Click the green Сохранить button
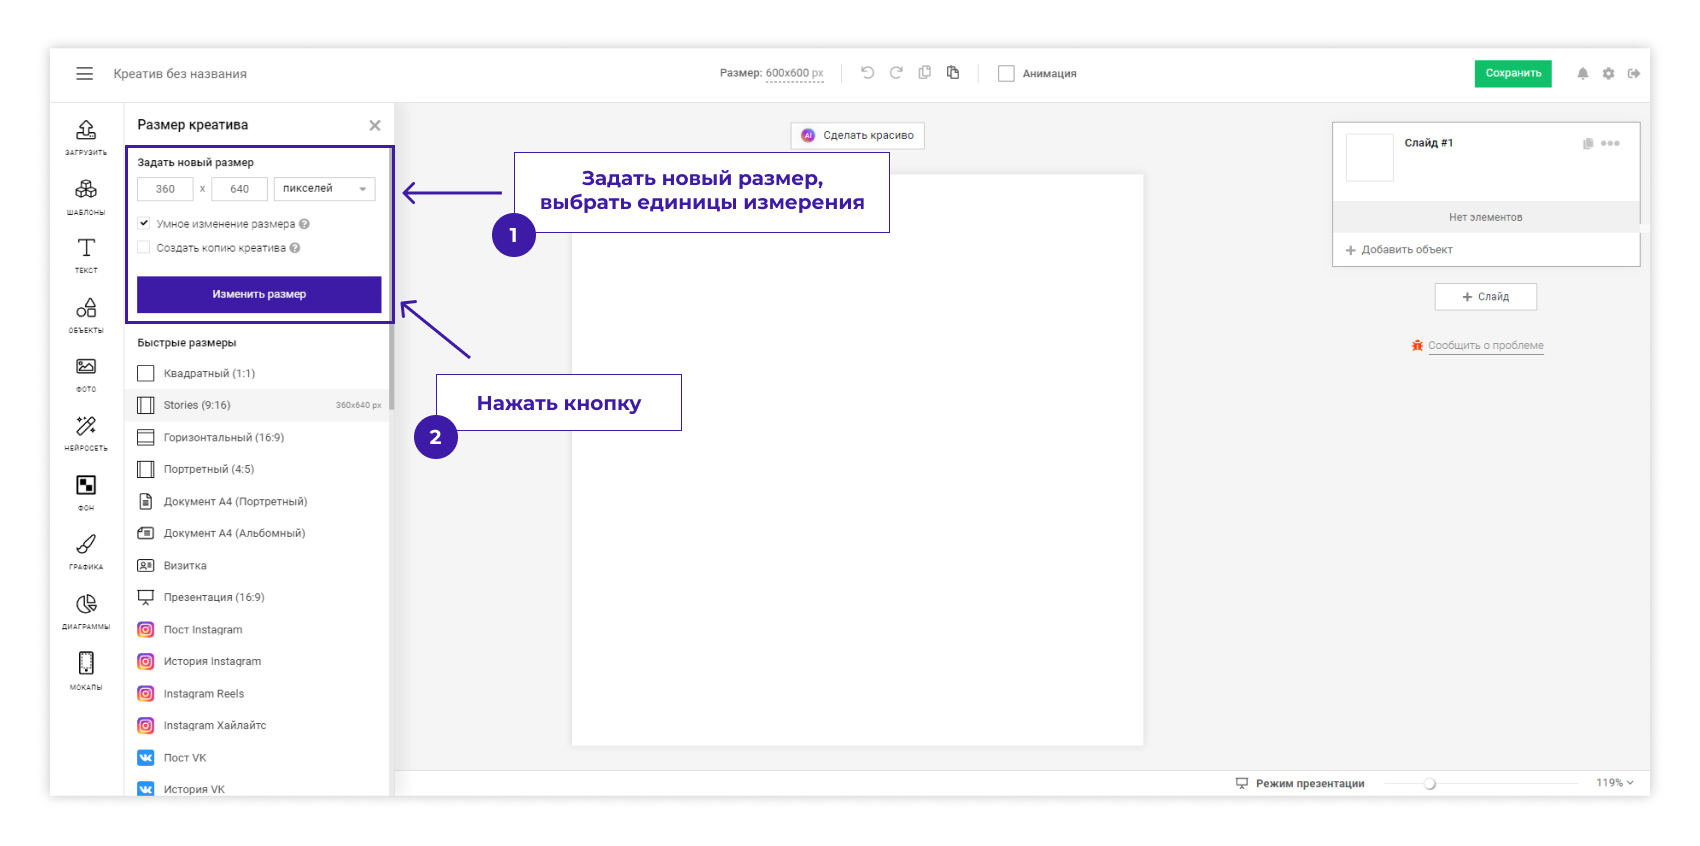Image resolution: width=1700 pixels, height=846 pixels. [x=1512, y=73]
